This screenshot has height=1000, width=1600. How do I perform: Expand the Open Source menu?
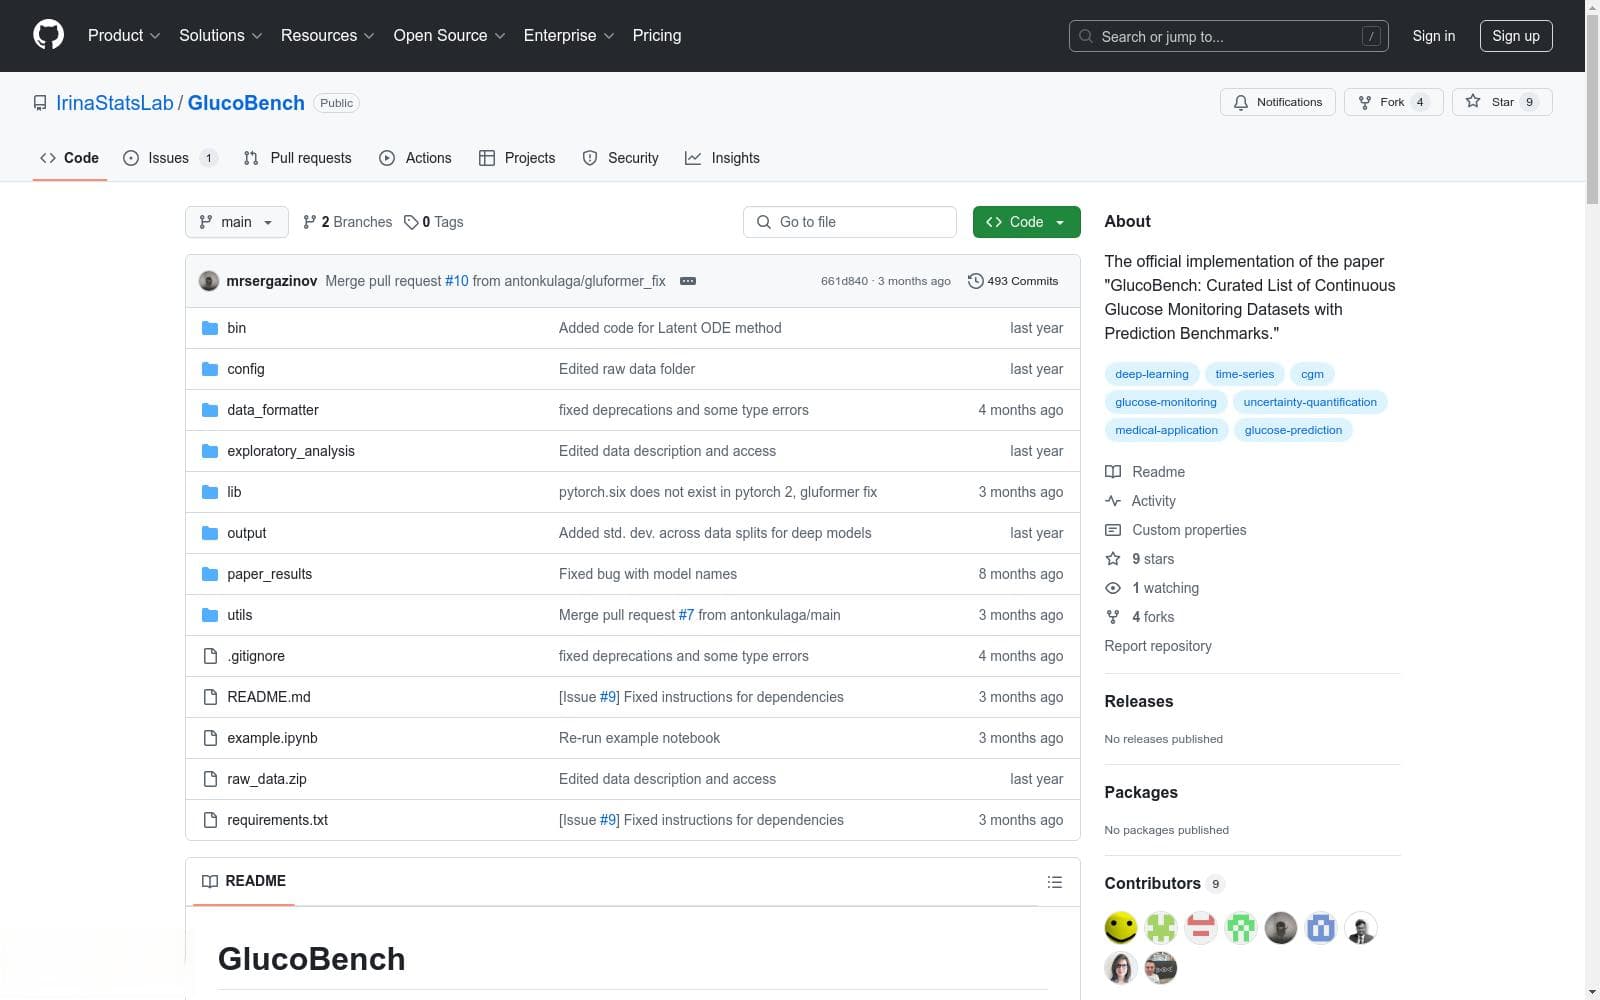449,35
